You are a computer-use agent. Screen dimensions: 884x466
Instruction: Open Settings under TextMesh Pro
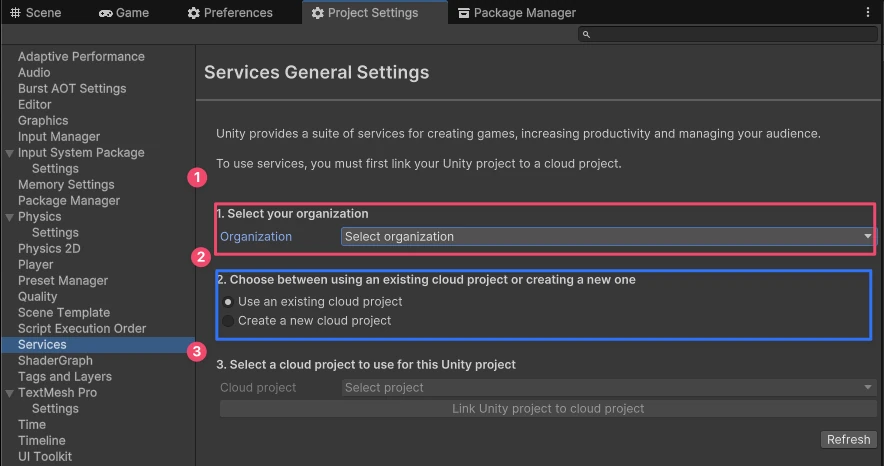pos(55,409)
